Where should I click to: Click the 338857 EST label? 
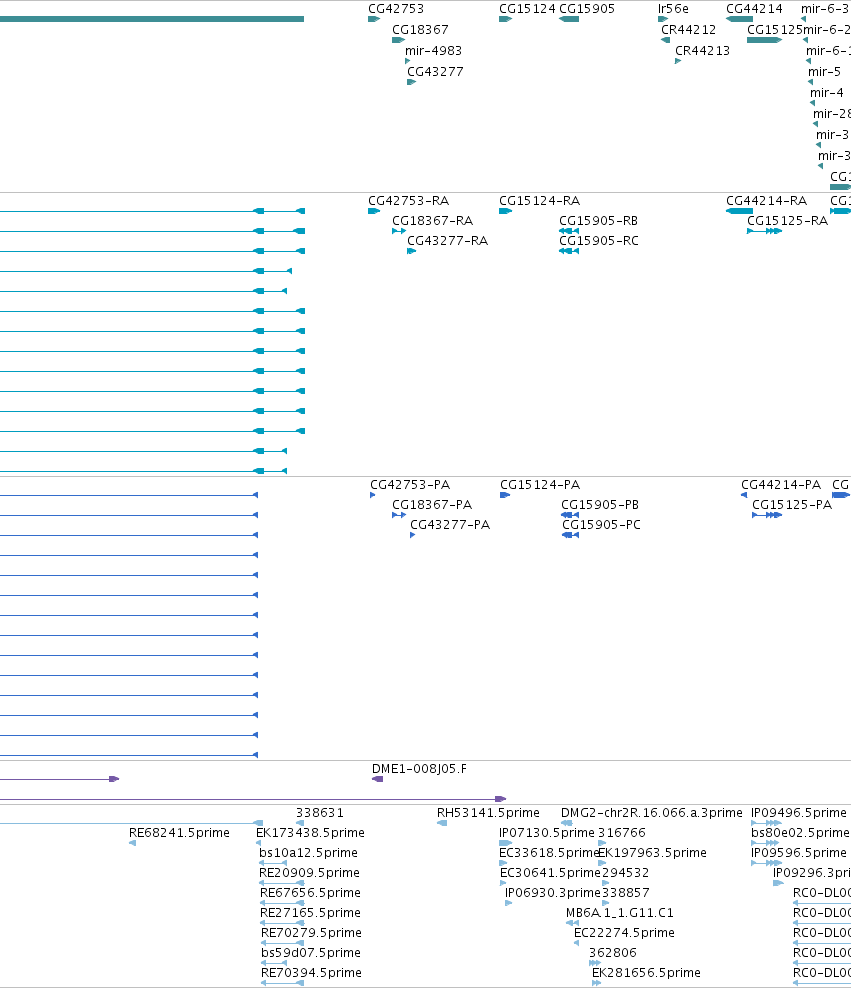click(x=625, y=893)
